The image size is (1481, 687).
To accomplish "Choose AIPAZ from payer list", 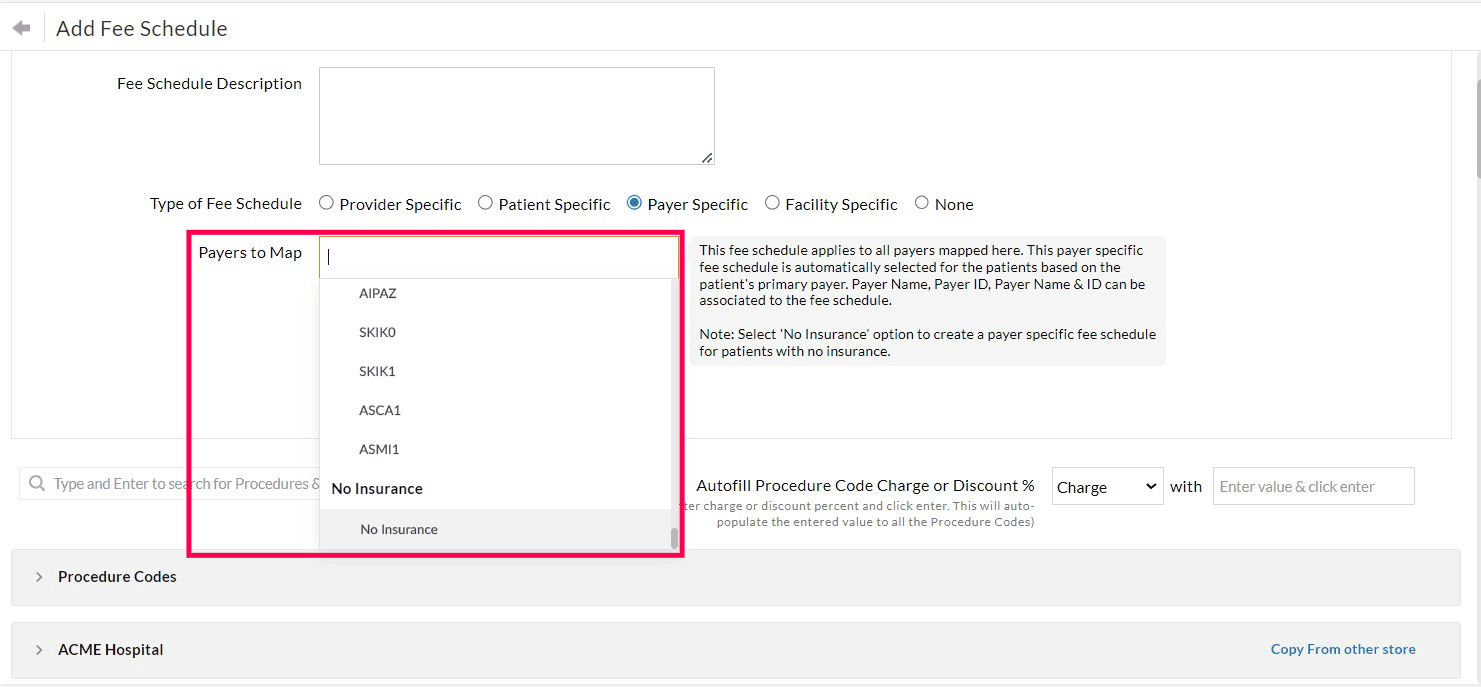I will pos(378,294).
